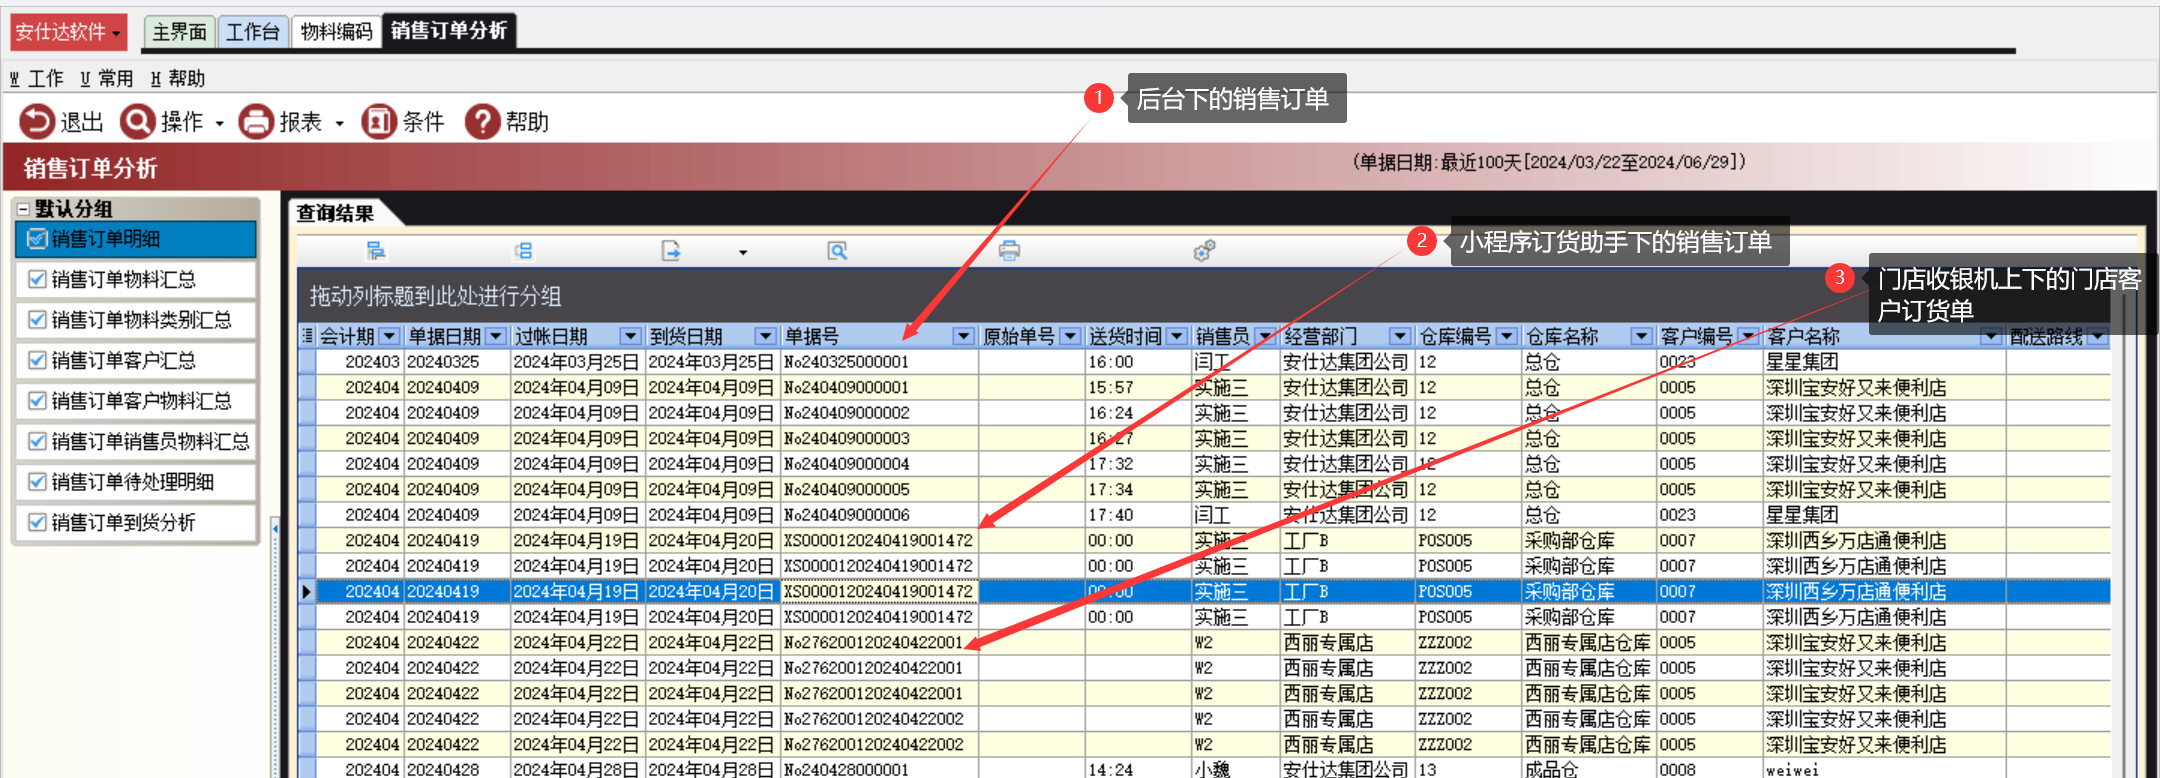The width and height of the screenshot is (2160, 778).
Task: Click the 成品仓 warehouse name cell
Action: pos(1588,768)
